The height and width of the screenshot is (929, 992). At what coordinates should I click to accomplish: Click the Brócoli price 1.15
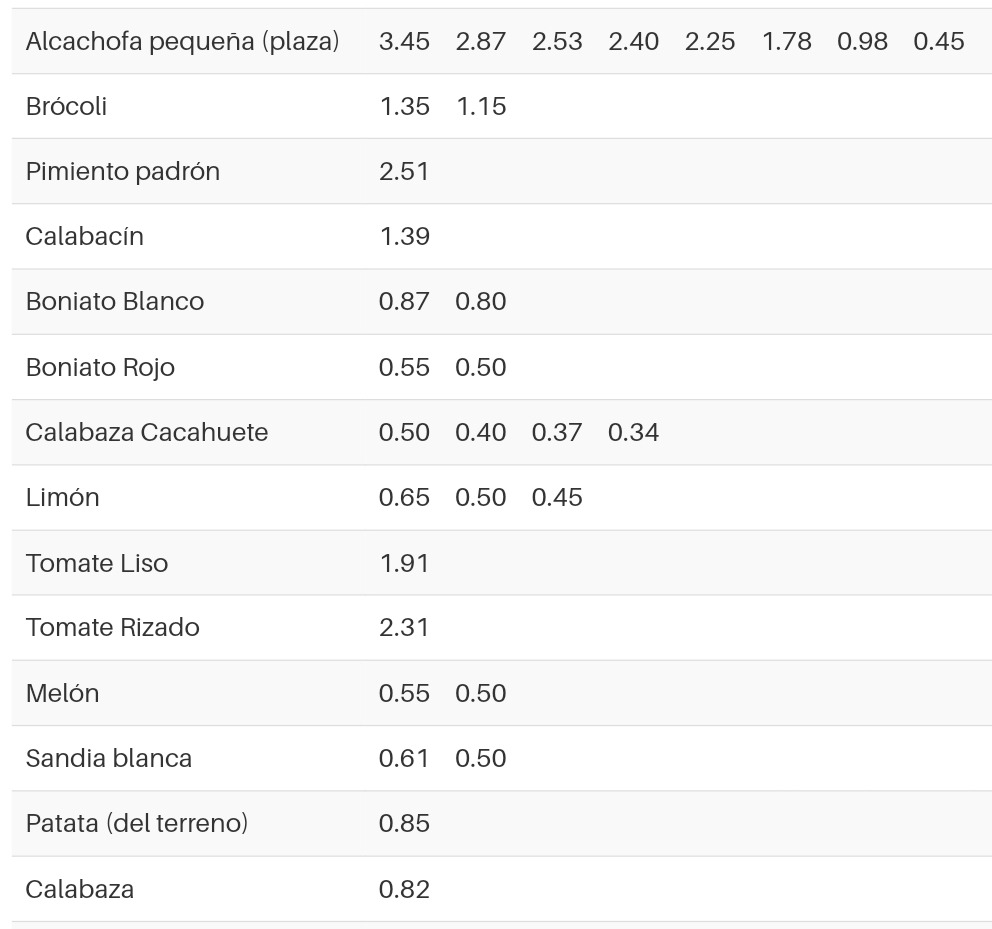pos(481,106)
